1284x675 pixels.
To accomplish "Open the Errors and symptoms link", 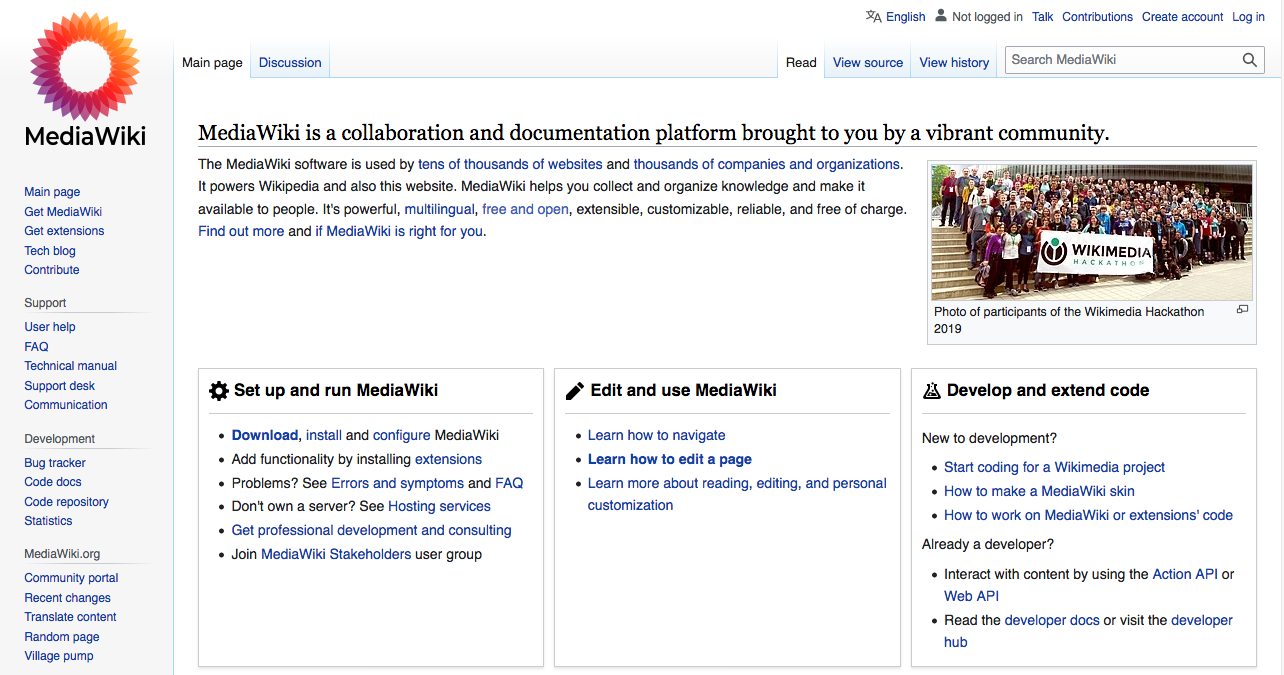I will [x=398, y=483].
